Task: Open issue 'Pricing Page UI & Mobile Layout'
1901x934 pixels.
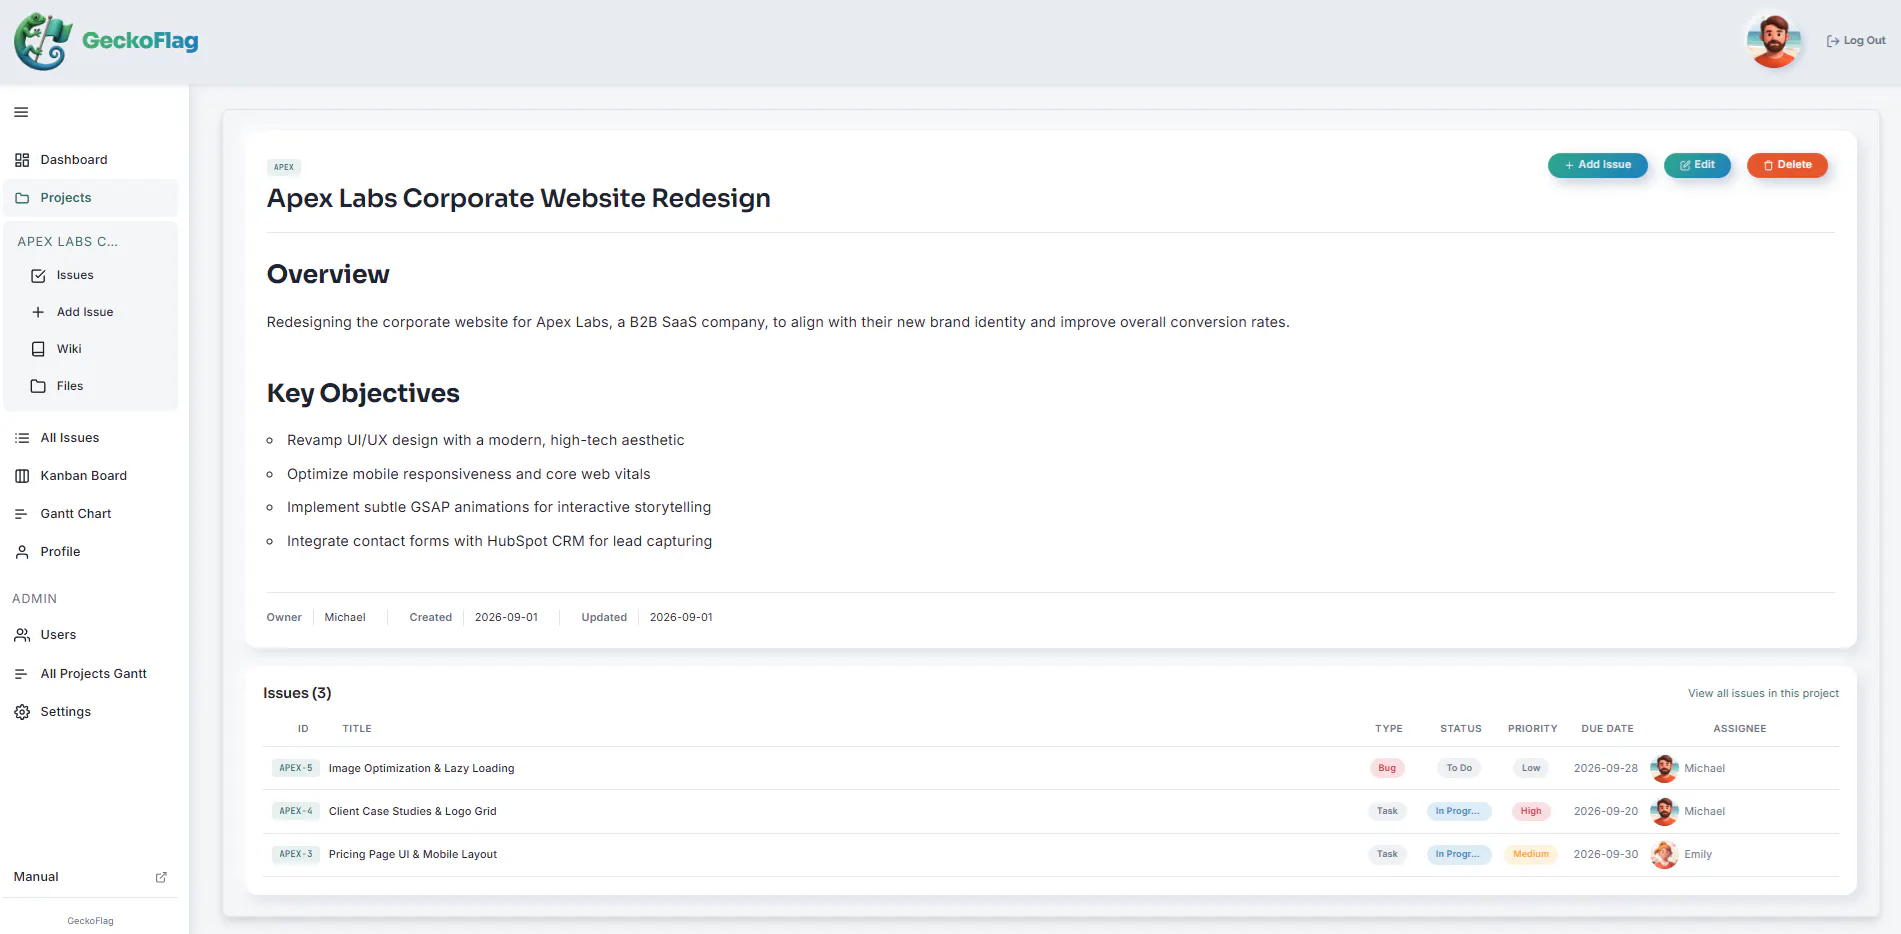Action: click(x=412, y=854)
